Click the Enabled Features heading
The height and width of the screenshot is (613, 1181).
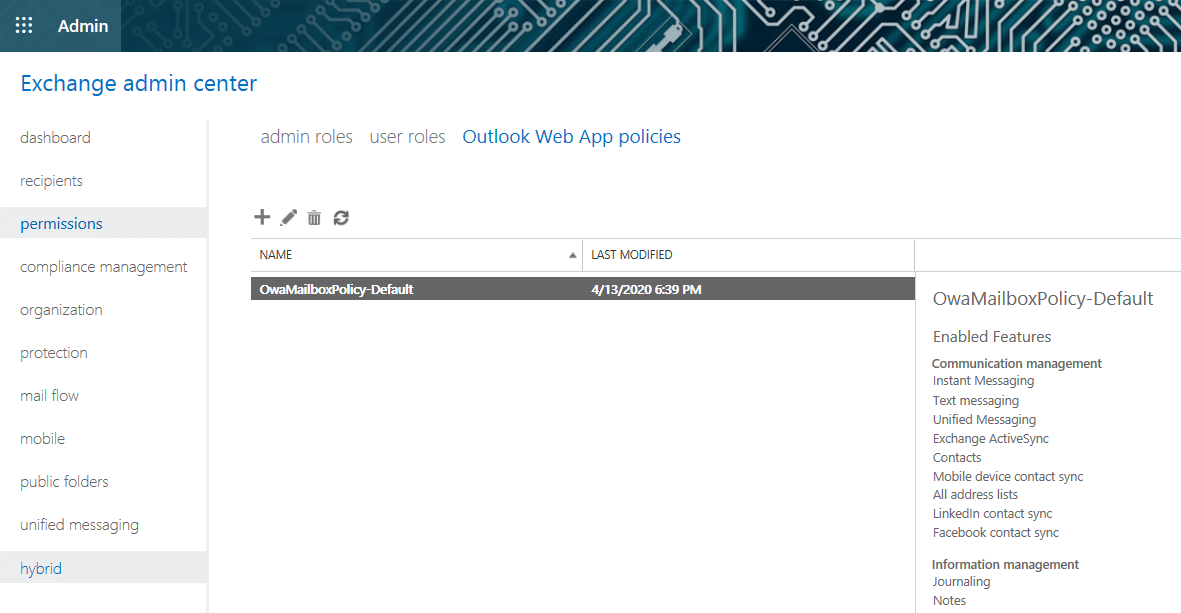tap(992, 337)
